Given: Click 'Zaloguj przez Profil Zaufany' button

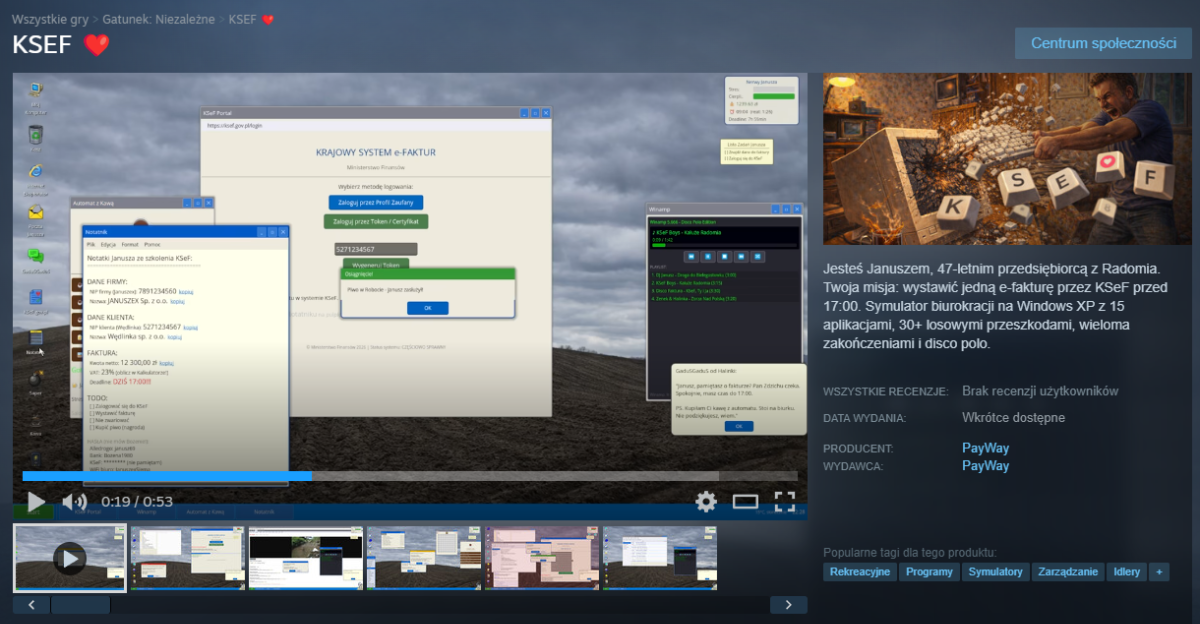Looking at the screenshot, I should click(376, 202).
